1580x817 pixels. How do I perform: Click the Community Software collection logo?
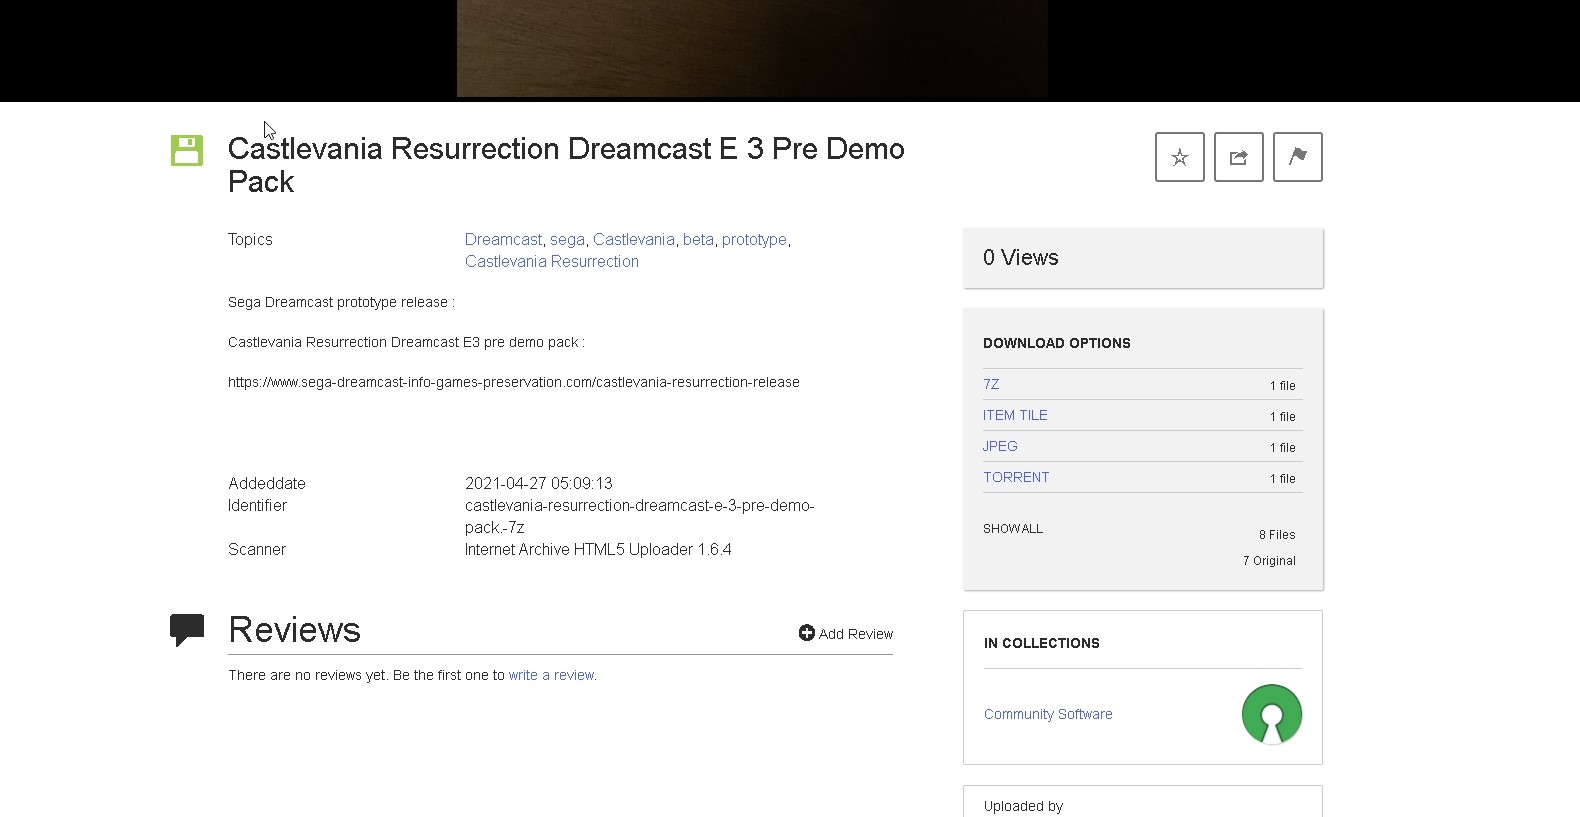coord(1272,714)
